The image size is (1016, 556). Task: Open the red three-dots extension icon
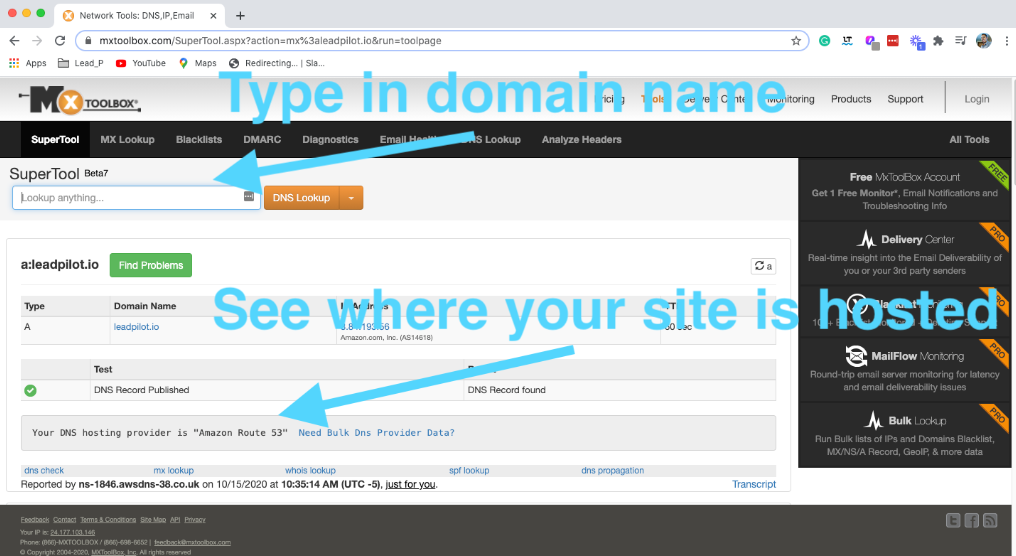pyautogui.click(x=892, y=41)
